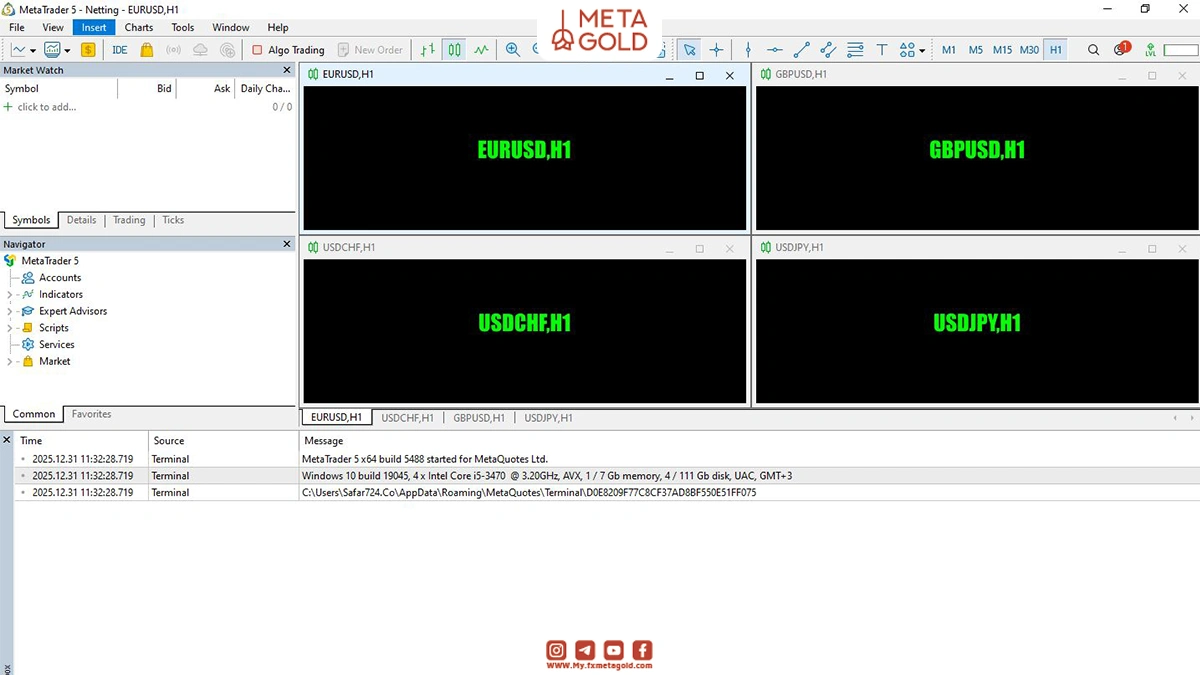Expand the Indicators tree node
Image resolution: width=1200 pixels, height=675 pixels.
10,295
